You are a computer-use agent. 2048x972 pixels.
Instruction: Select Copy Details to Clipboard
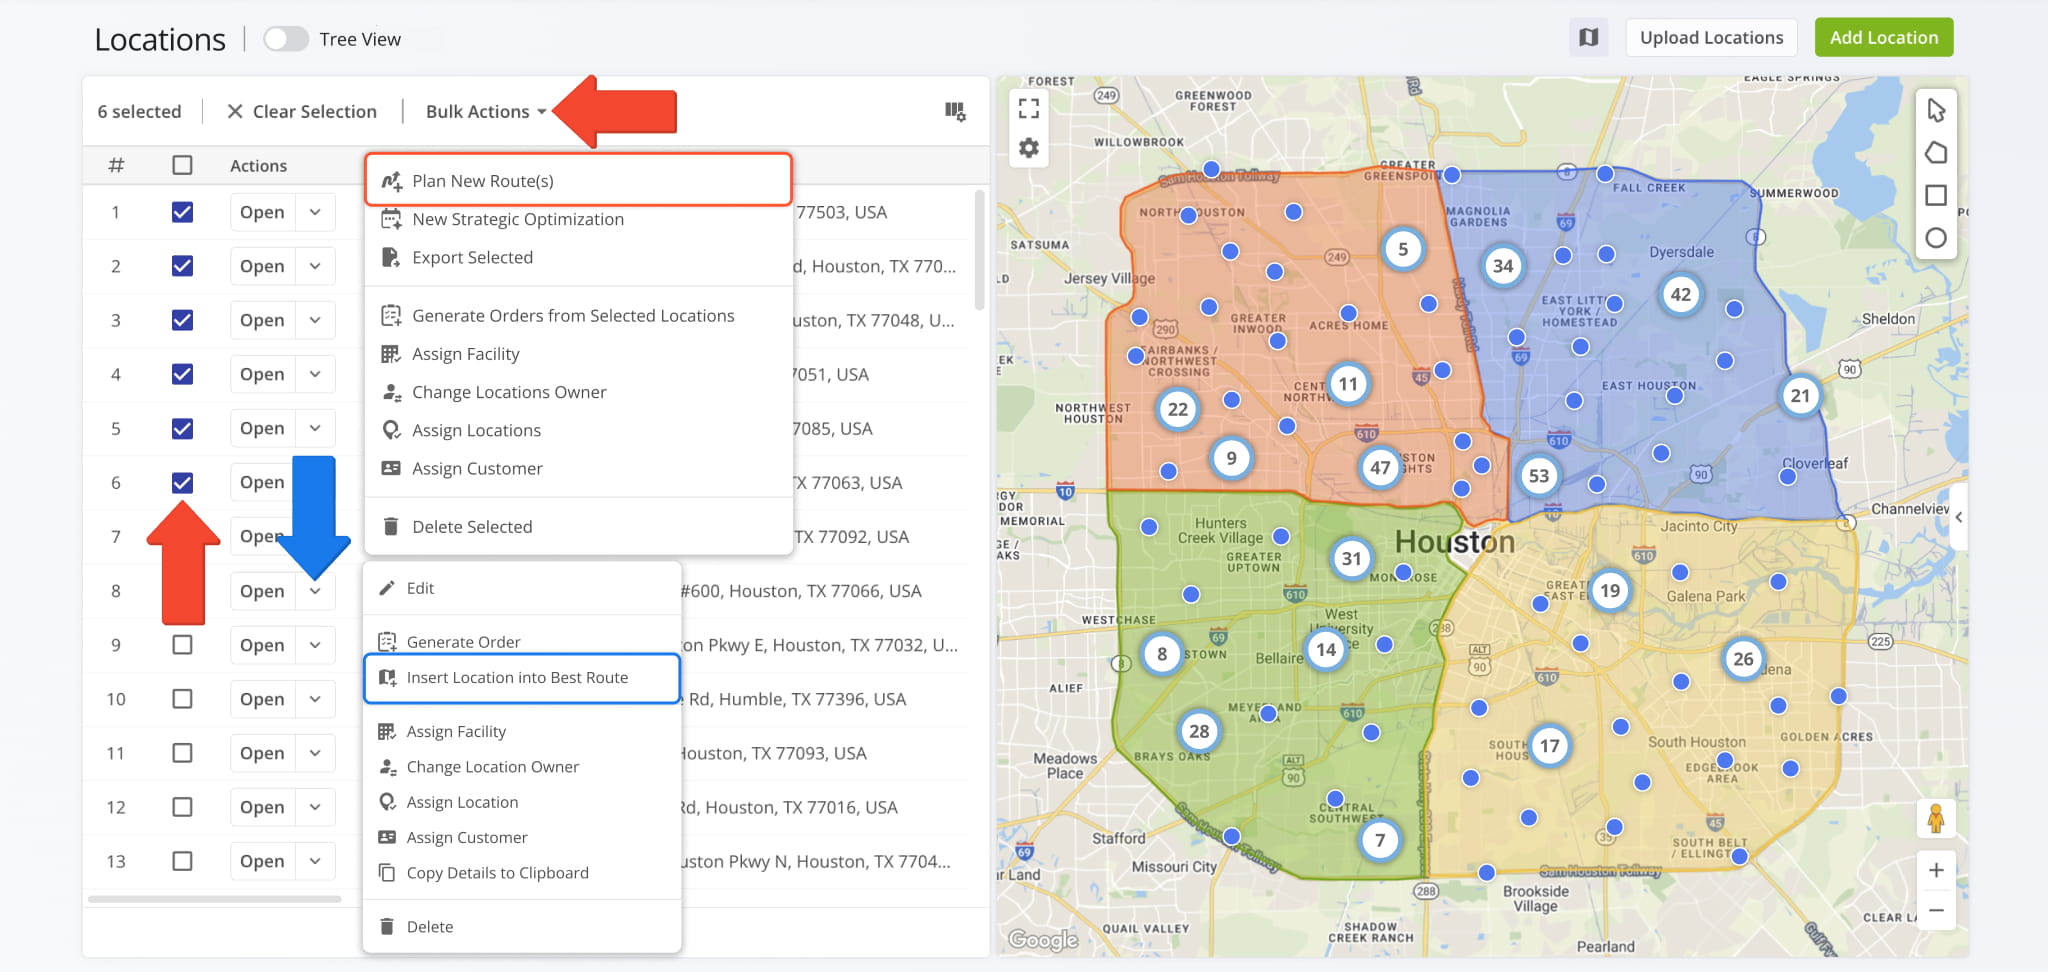click(x=522, y=872)
